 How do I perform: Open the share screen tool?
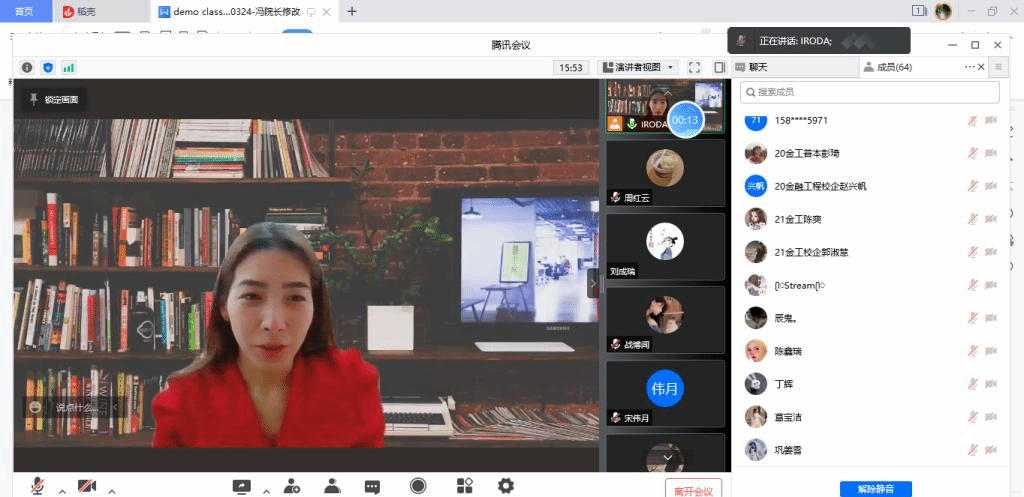(x=241, y=486)
